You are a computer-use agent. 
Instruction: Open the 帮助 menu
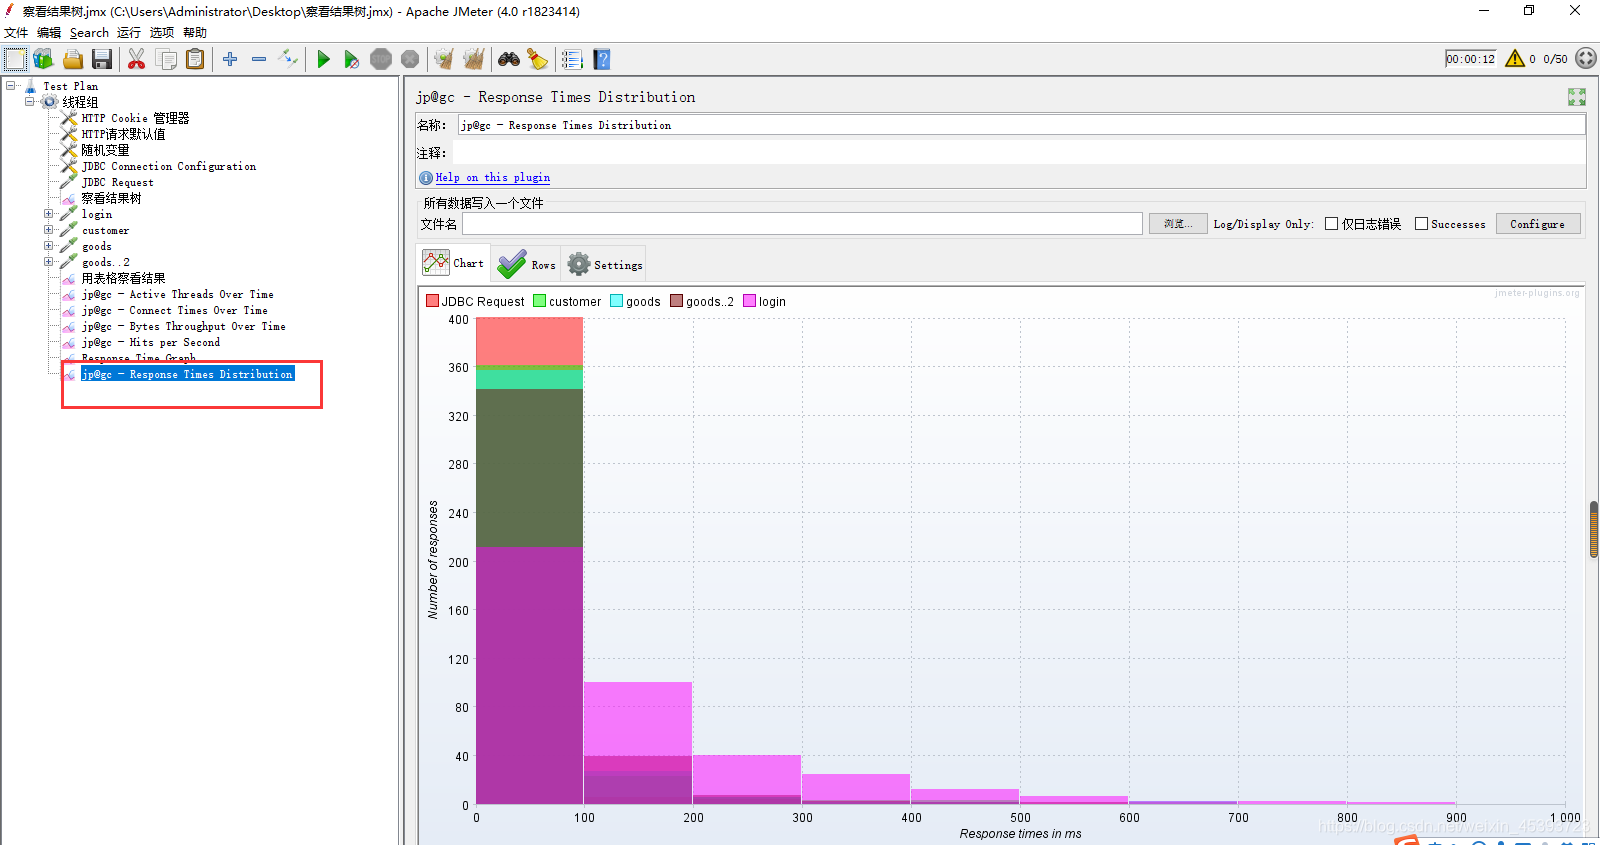coord(195,33)
